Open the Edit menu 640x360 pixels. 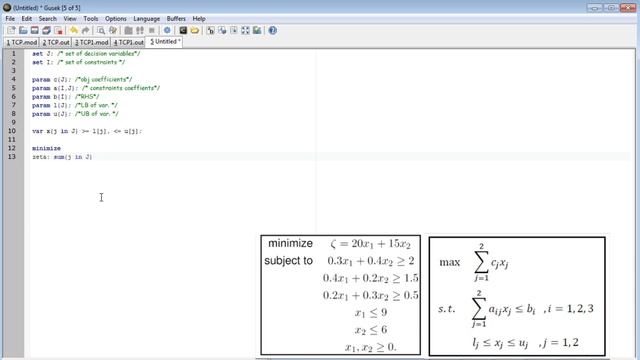pyautogui.click(x=27, y=19)
